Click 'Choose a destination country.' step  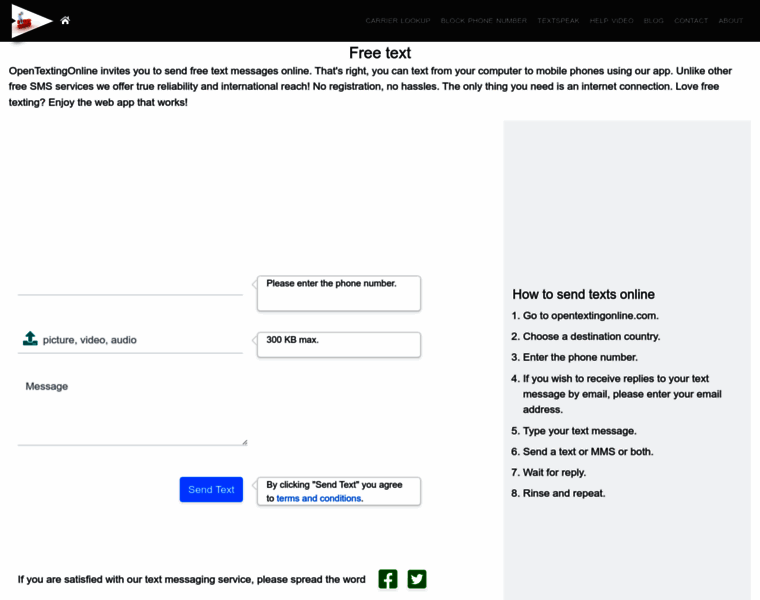591,337
